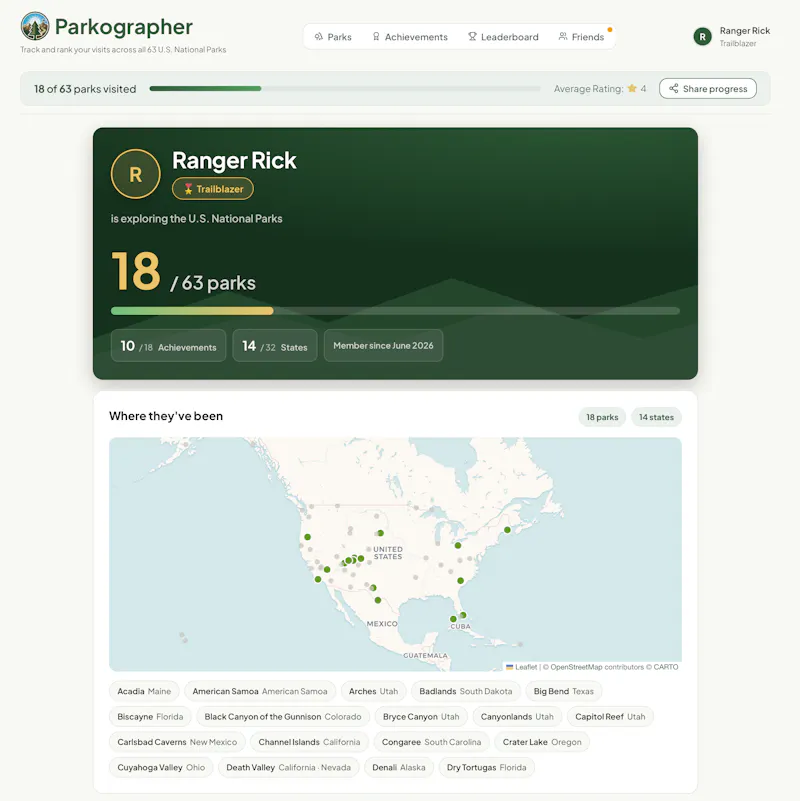Select the Congaree South Carolina chip
Screen dimensions: 800x801
pyautogui.click(x=432, y=742)
